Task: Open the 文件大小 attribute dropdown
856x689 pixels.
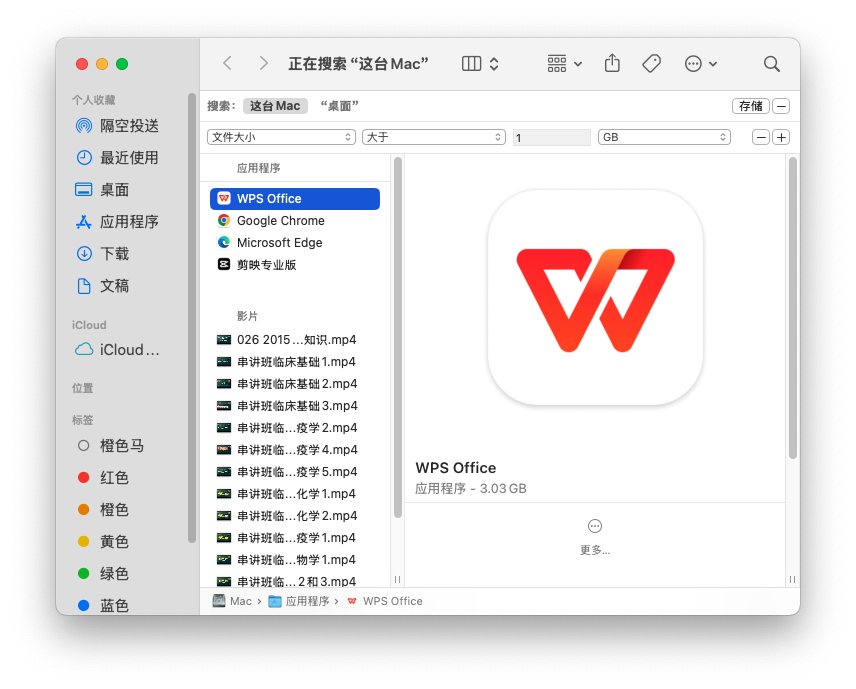Action: [281, 137]
